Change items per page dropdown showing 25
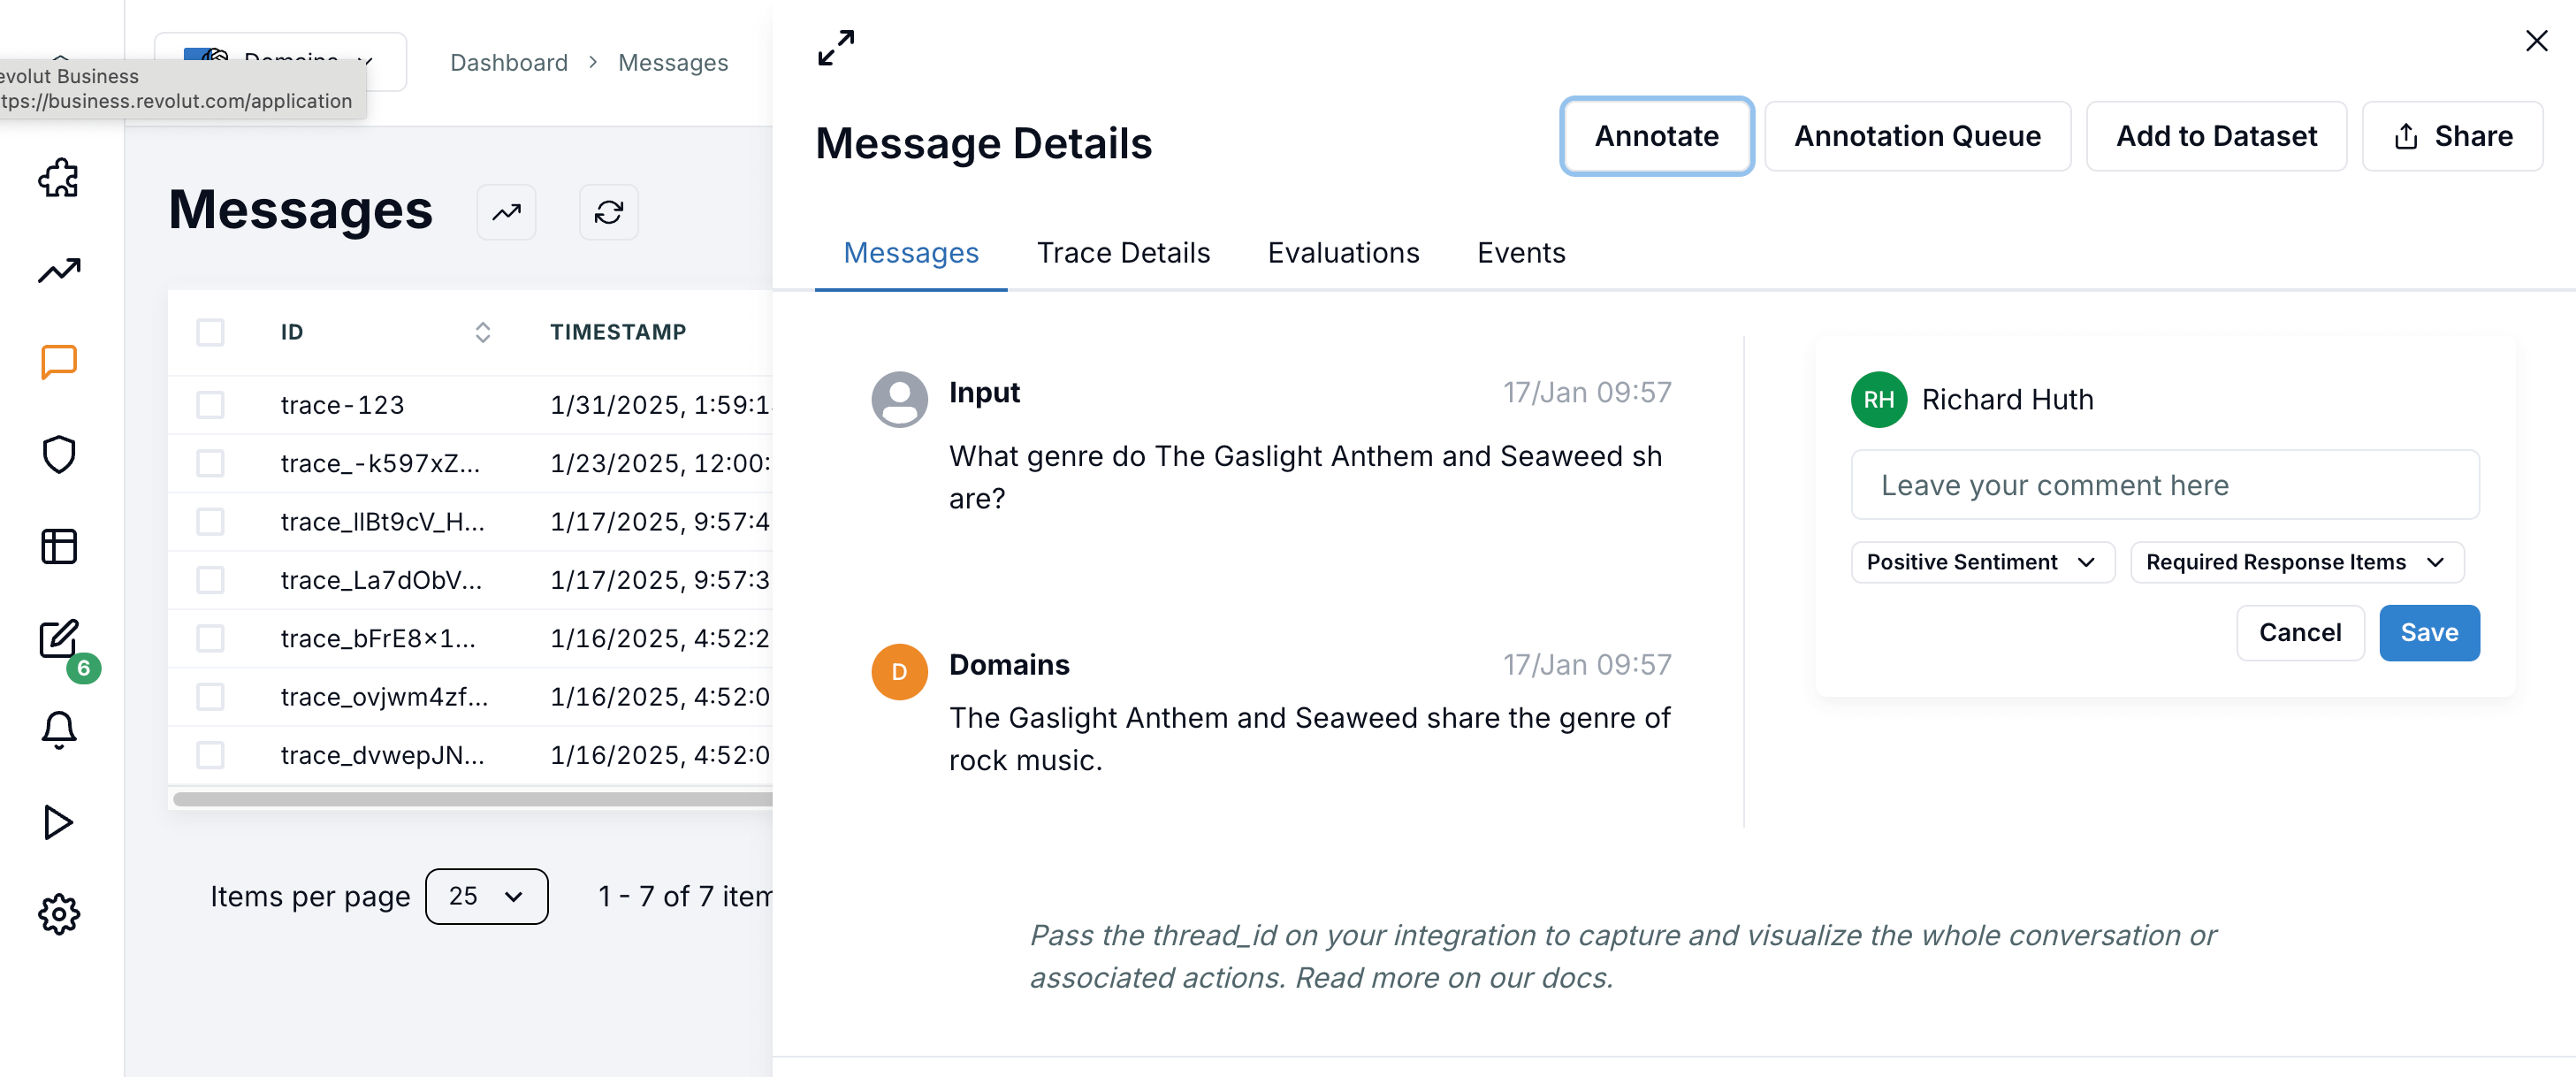 [x=486, y=896]
